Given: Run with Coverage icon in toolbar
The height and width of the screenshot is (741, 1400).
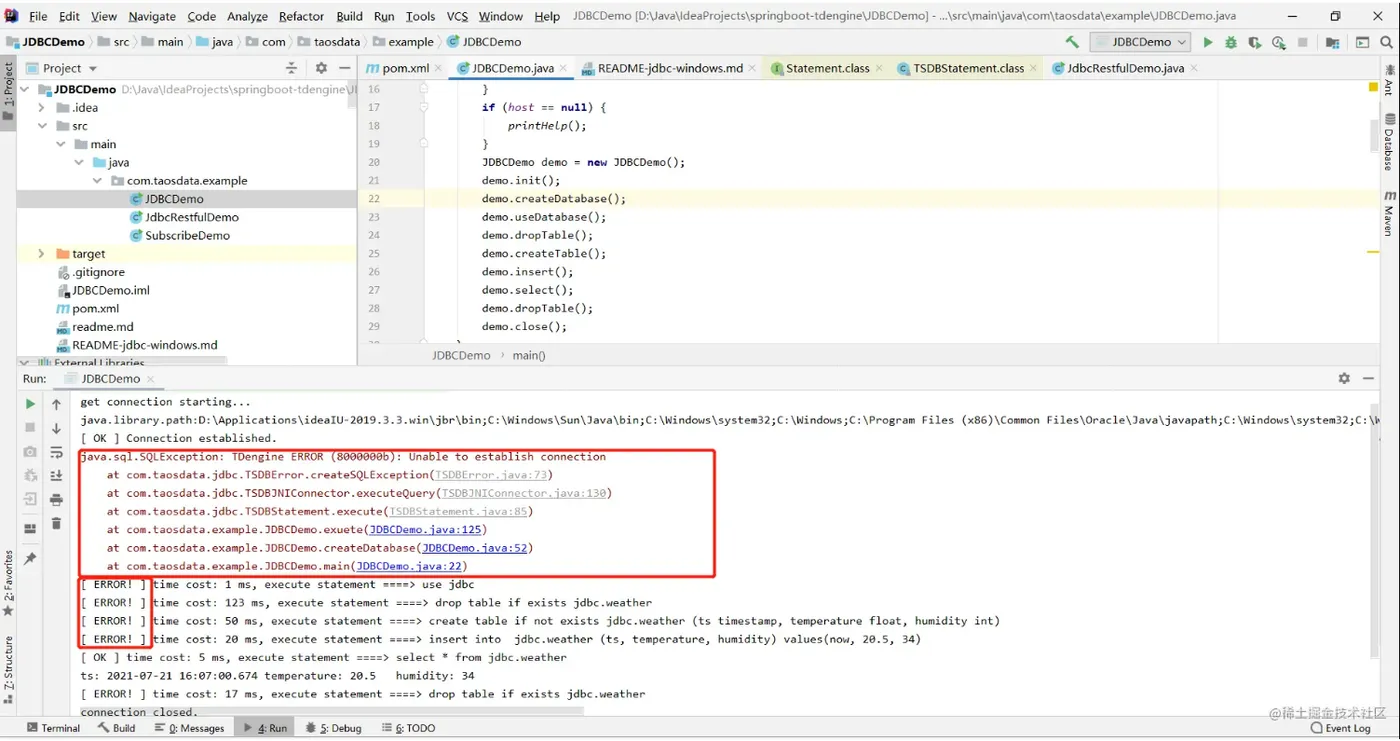Looking at the screenshot, I should 1255,42.
